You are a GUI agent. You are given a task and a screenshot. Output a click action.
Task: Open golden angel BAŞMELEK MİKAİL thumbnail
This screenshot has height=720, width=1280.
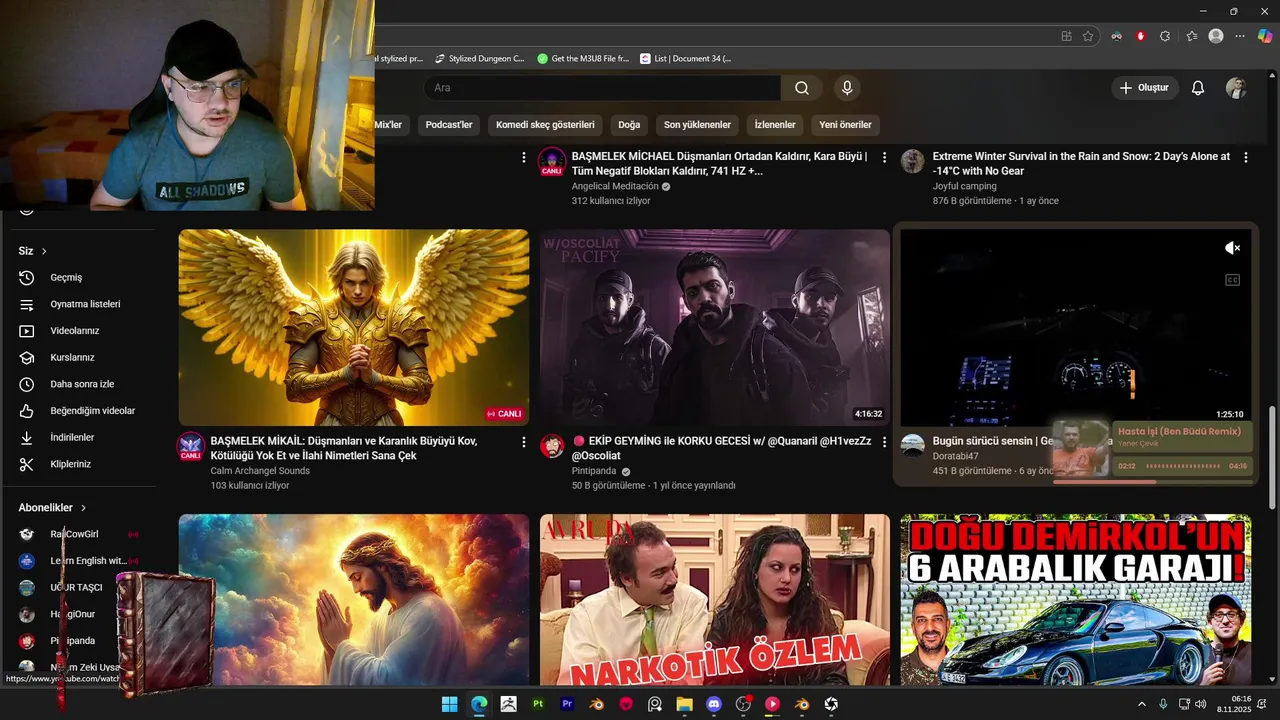tap(354, 328)
